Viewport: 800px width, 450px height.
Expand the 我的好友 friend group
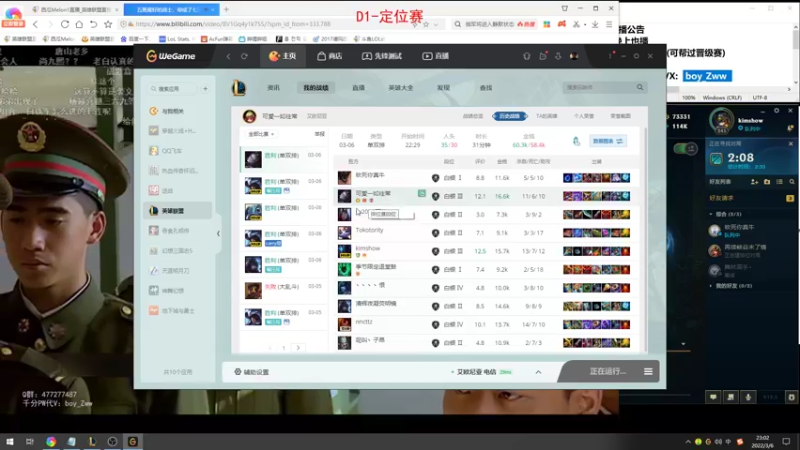(x=731, y=286)
